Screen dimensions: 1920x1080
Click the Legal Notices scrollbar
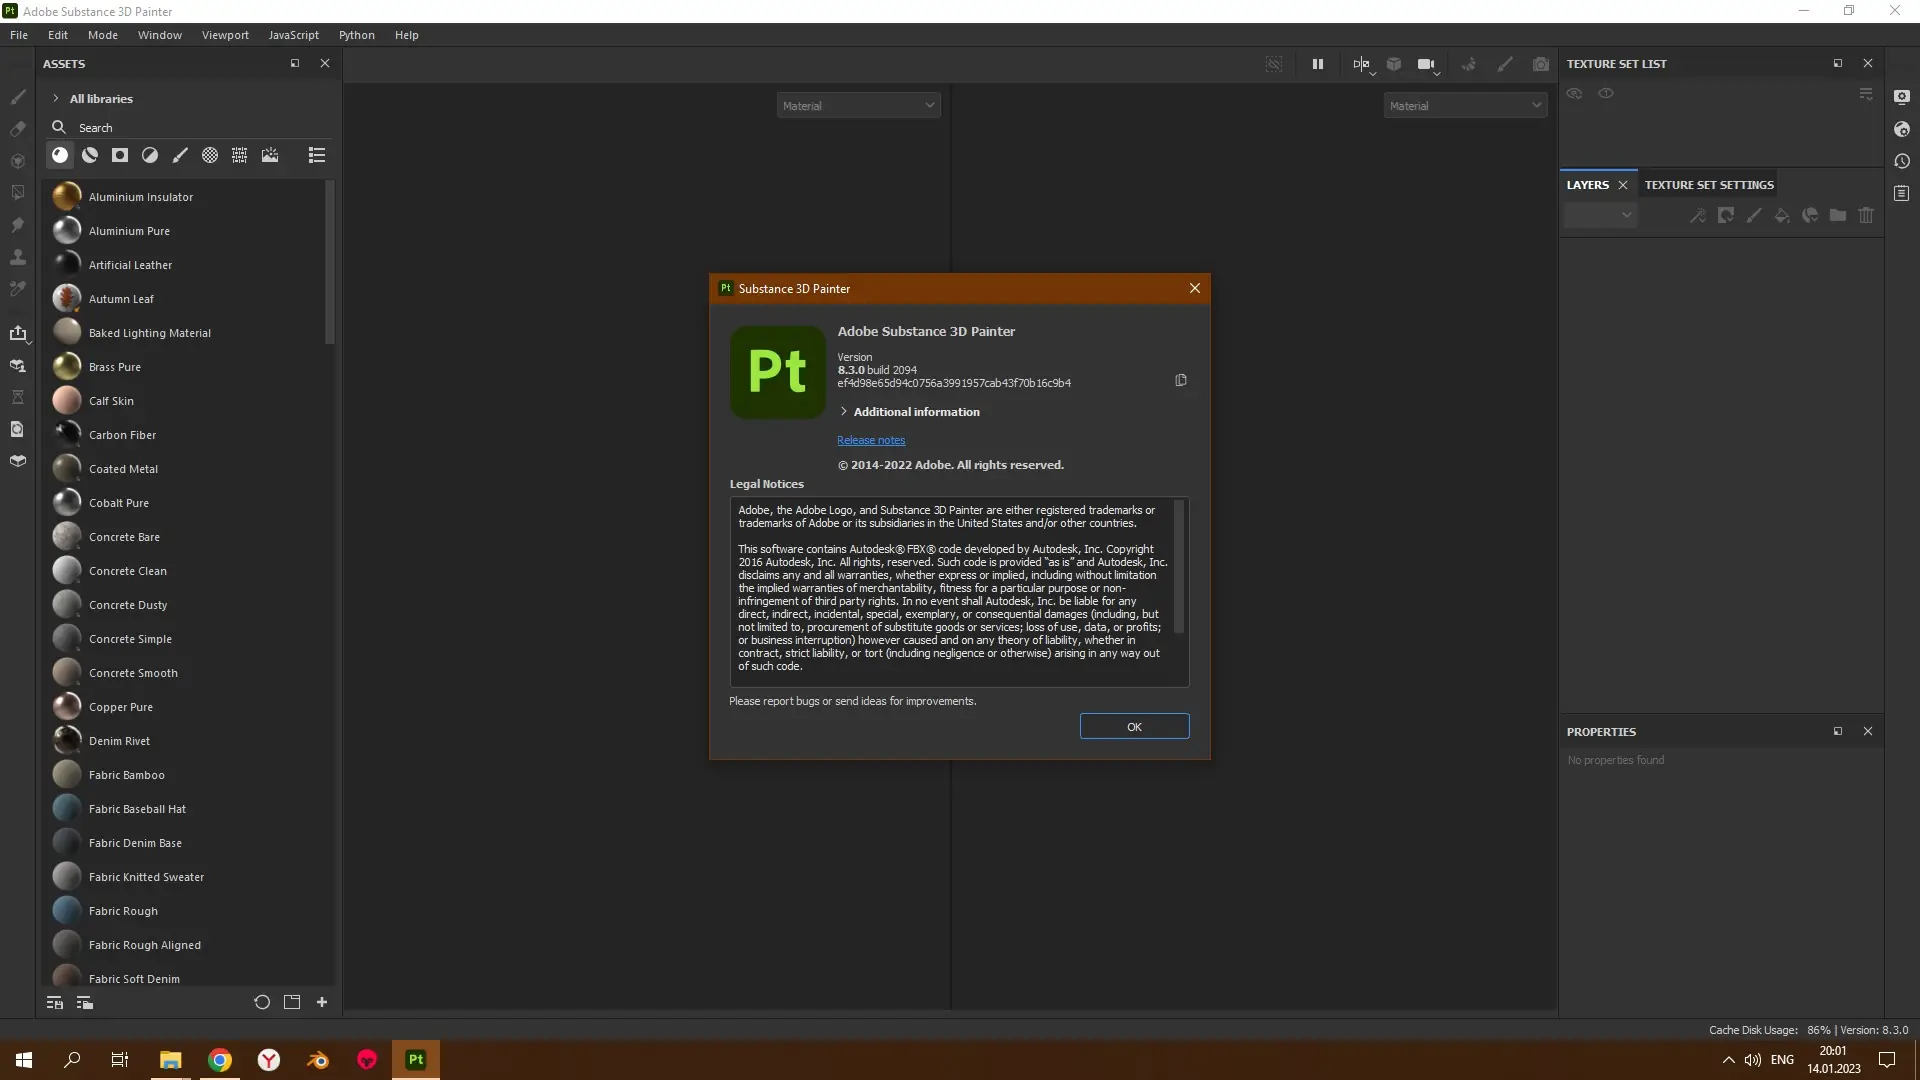pos(1179,567)
